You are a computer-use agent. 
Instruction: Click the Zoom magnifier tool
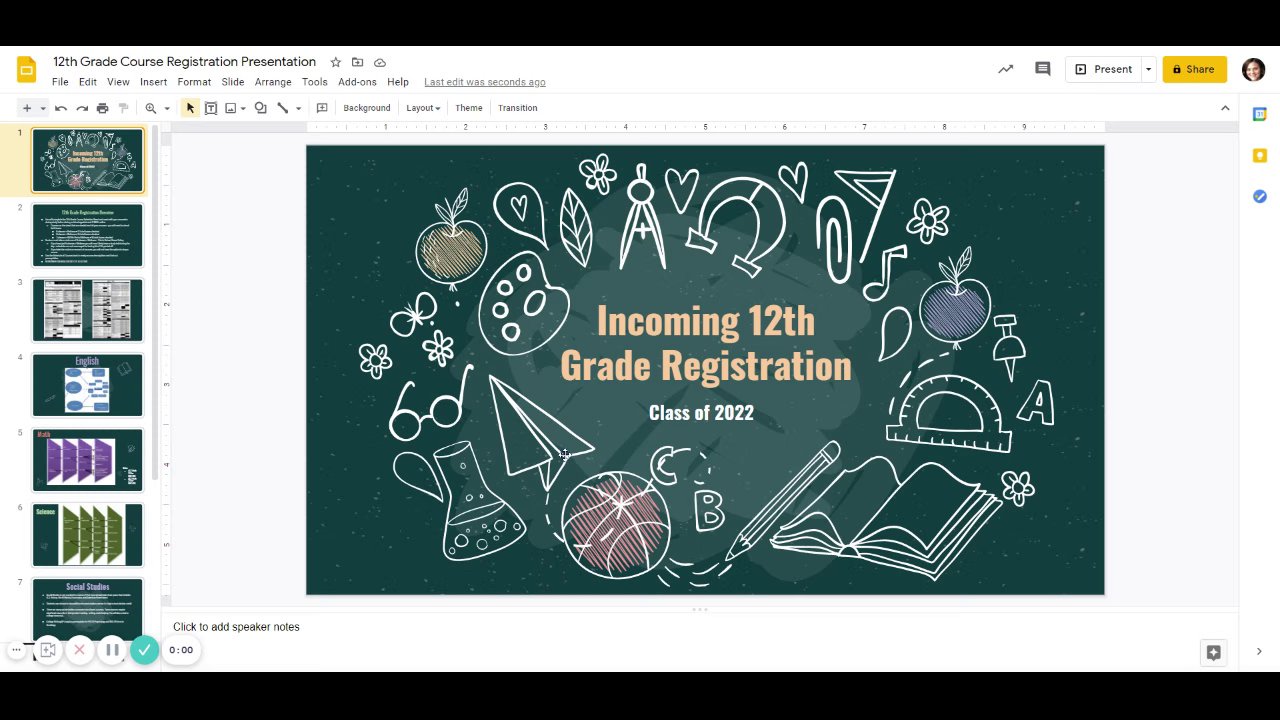[151, 108]
